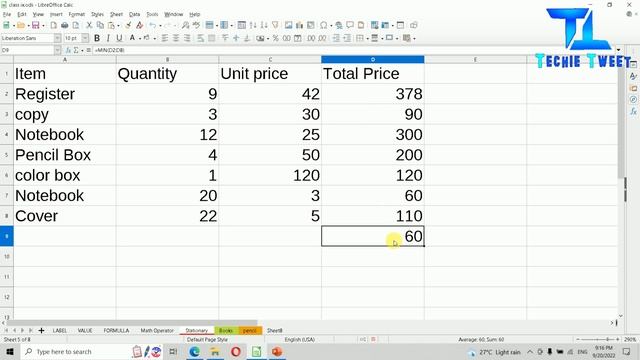Click the New spreadsheet icon

6,25
